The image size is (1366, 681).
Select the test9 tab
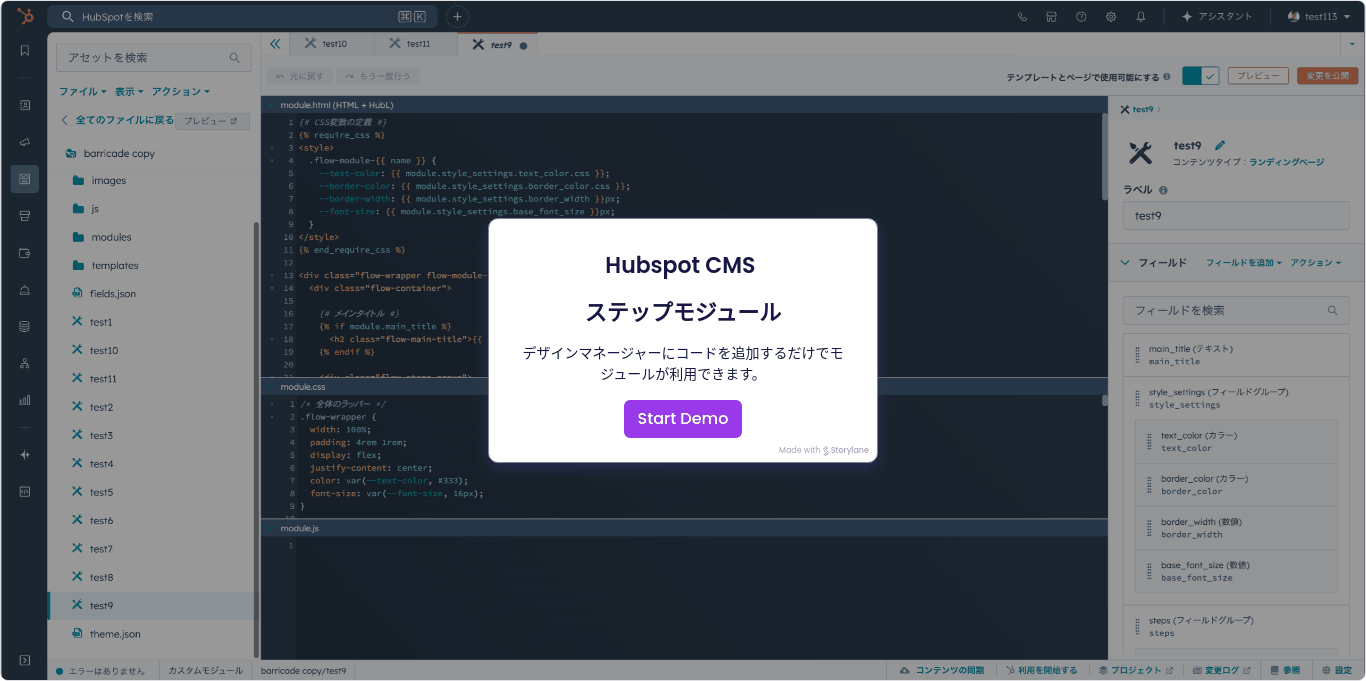pyautogui.click(x=499, y=44)
